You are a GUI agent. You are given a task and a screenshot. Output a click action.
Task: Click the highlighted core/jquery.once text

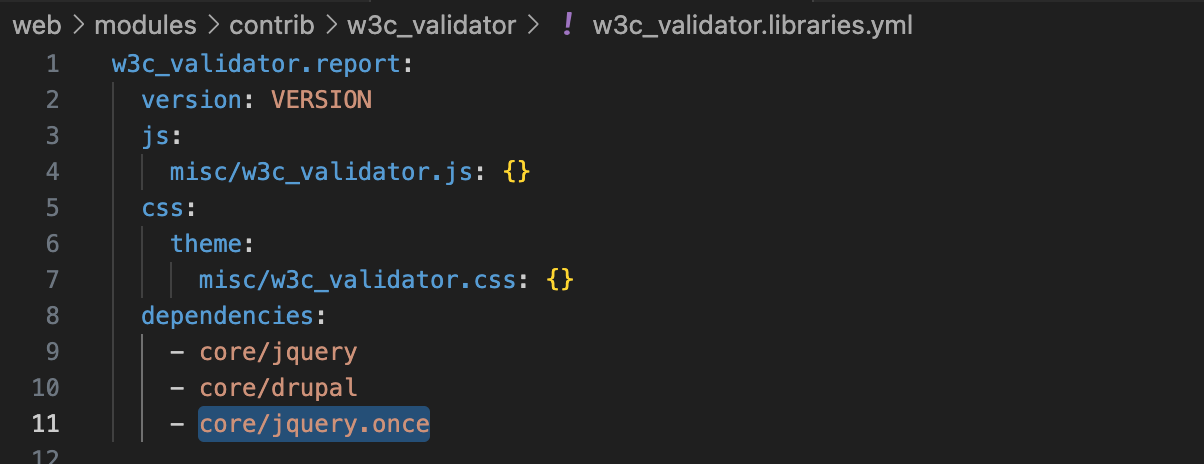314,424
